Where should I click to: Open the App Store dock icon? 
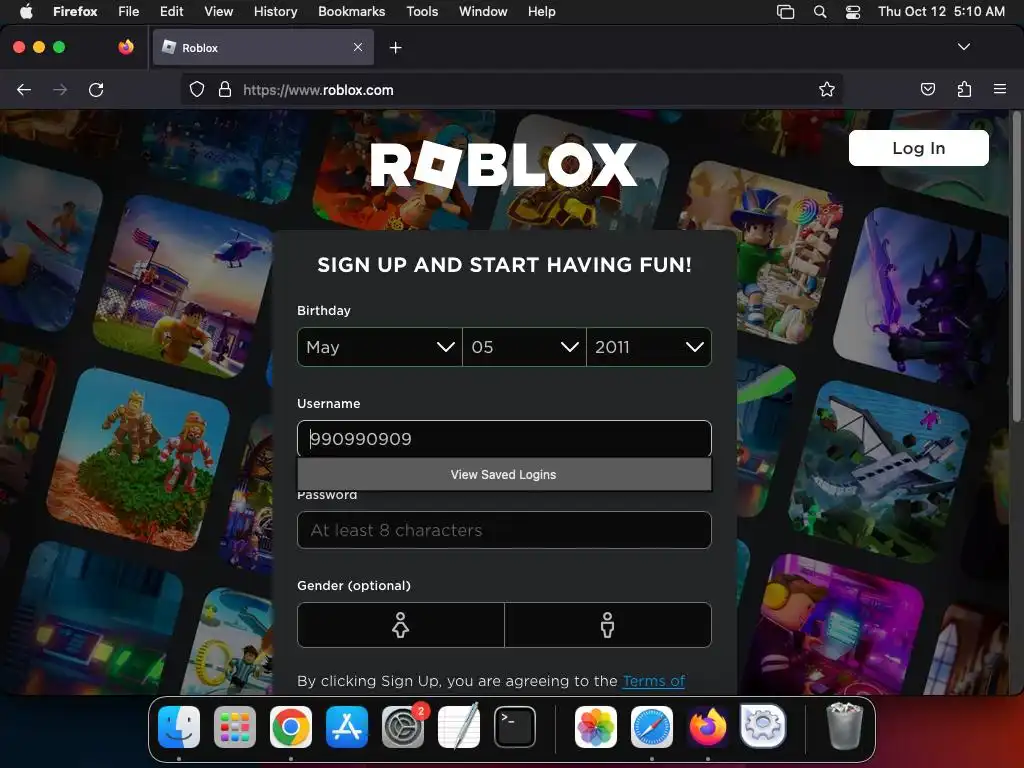(x=347, y=726)
